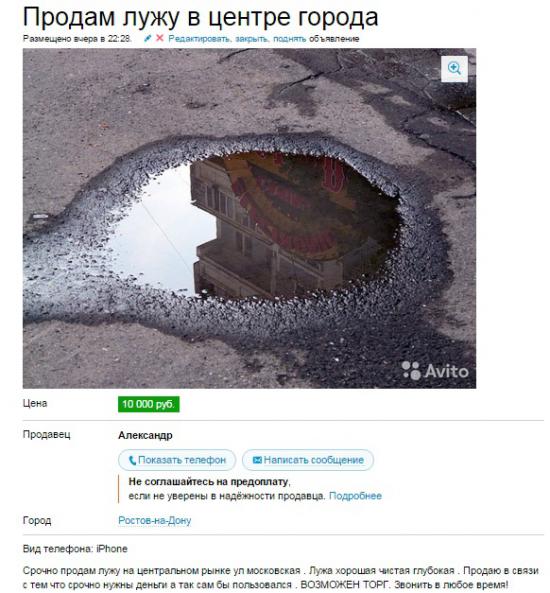
Task: Open the puddle photo in full view
Action: pos(249,218)
